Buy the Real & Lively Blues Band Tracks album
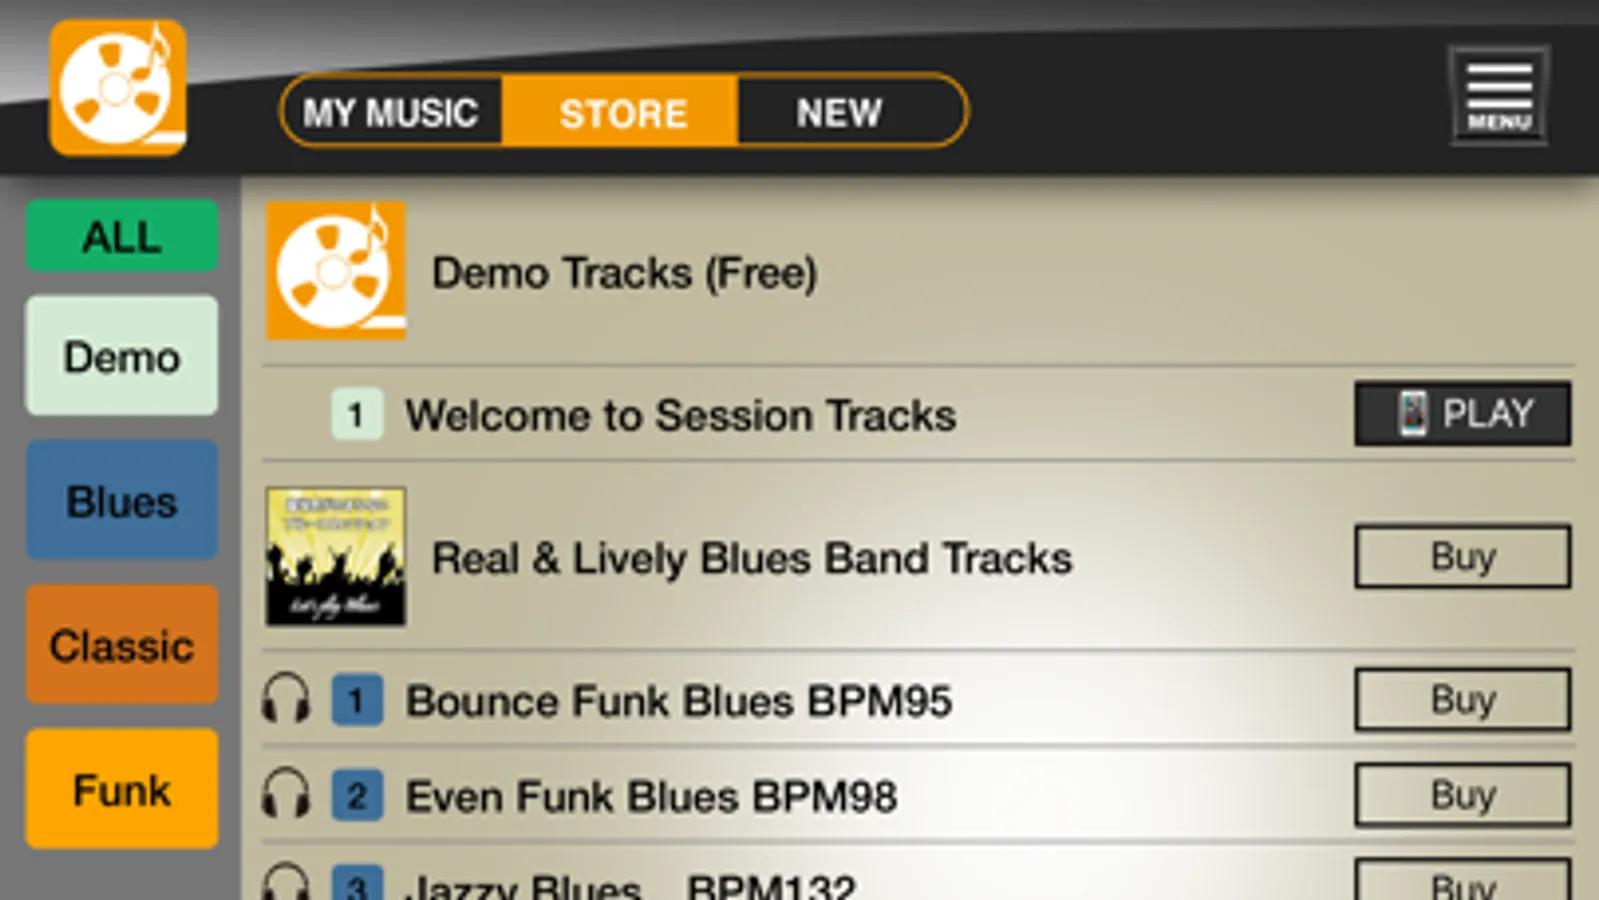Screen dimensions: 1599x900 pyautogui.click(x=1463, y=556)
